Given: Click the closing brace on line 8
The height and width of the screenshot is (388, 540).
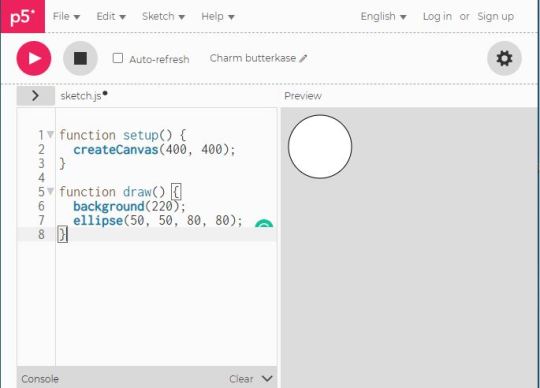Looking at the screenshot, I should click(x=62, y=234).
